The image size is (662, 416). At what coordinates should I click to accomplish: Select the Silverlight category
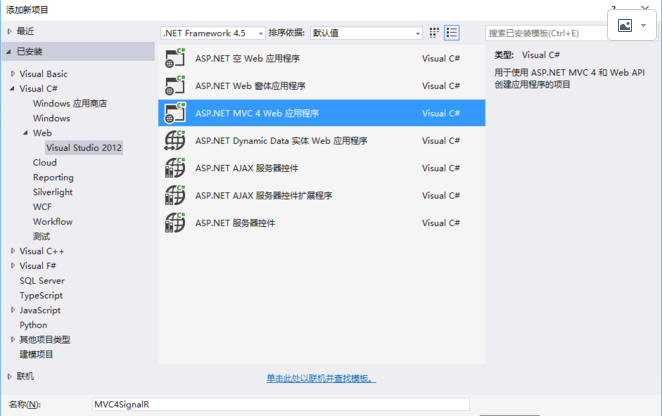pos(53,192)
